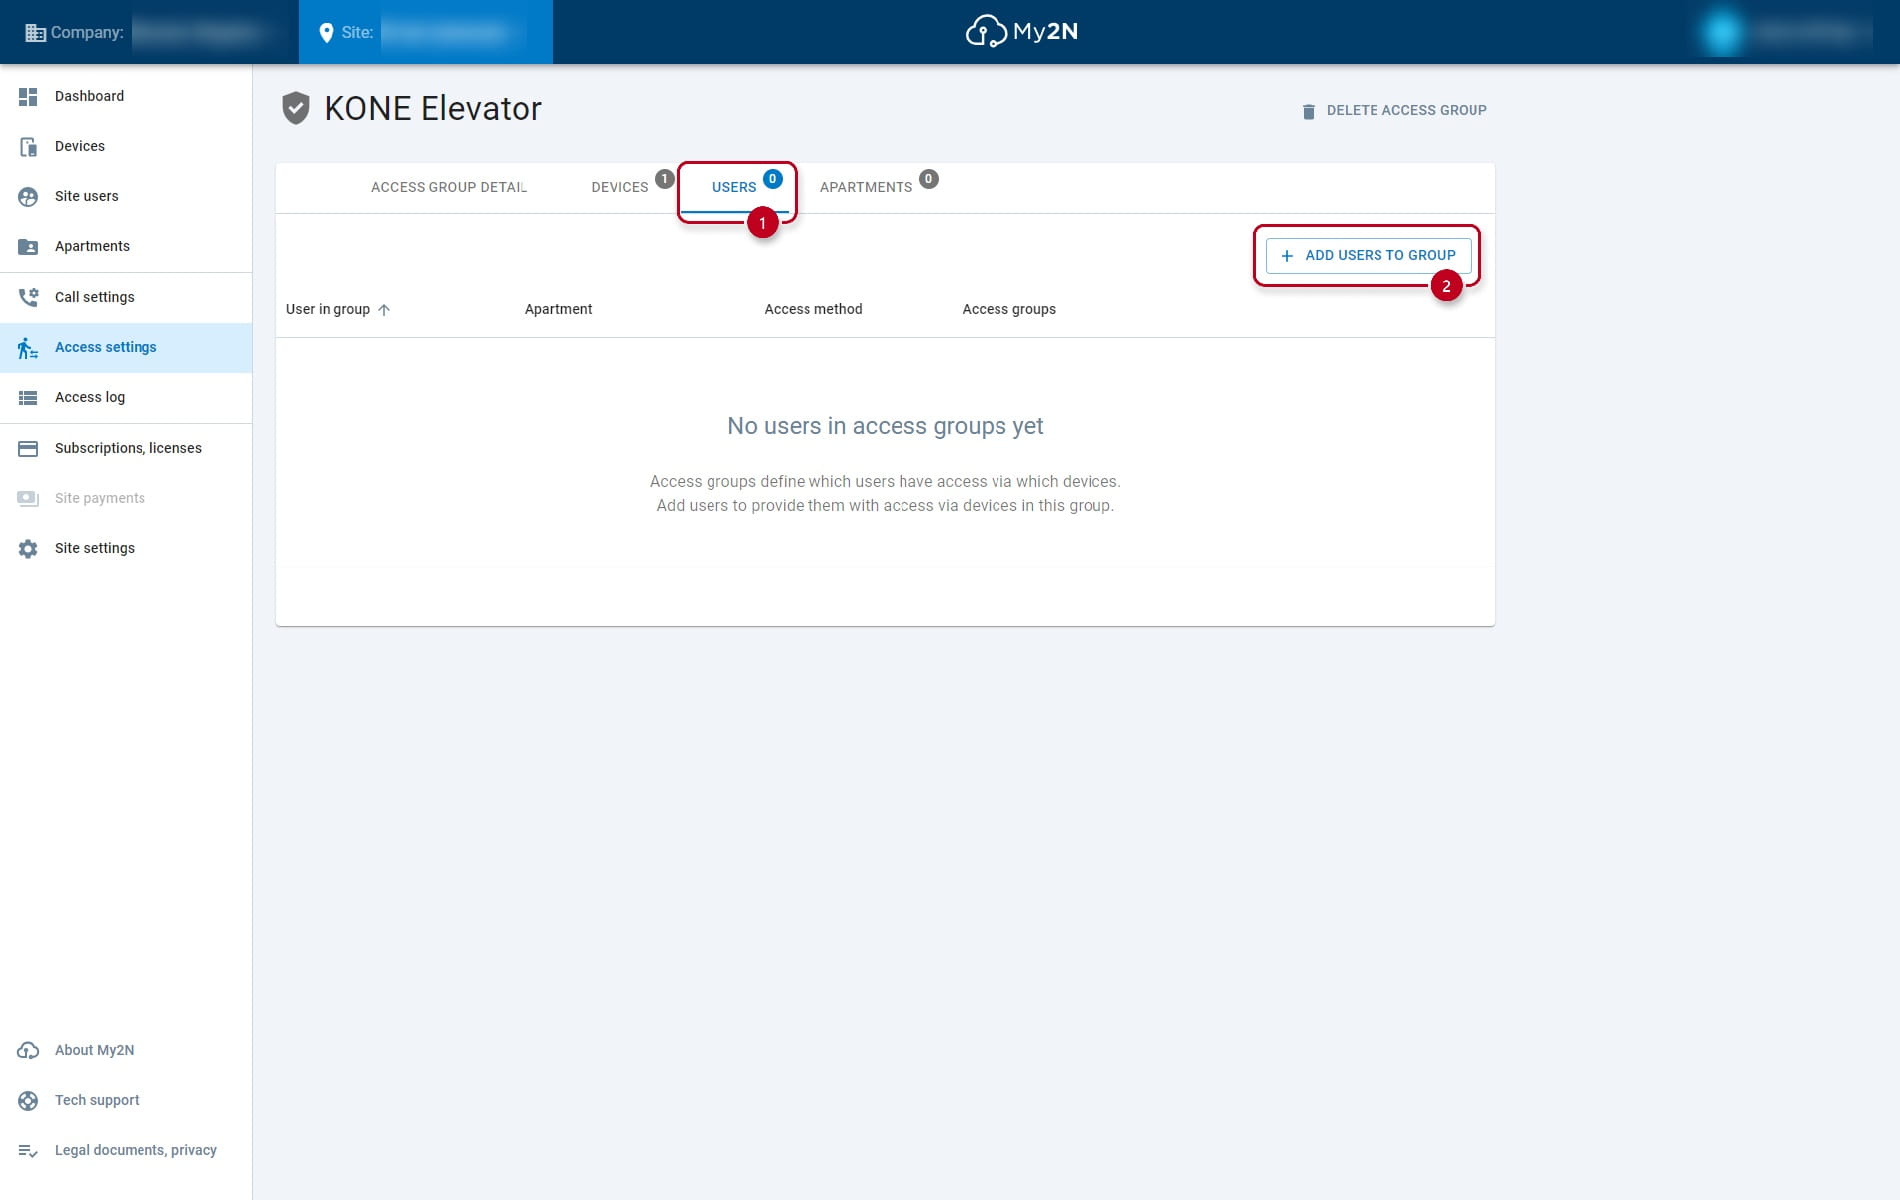Open Dashboard from sidebar
This screenshot has width=1900, height=1200.
point(126,96)
